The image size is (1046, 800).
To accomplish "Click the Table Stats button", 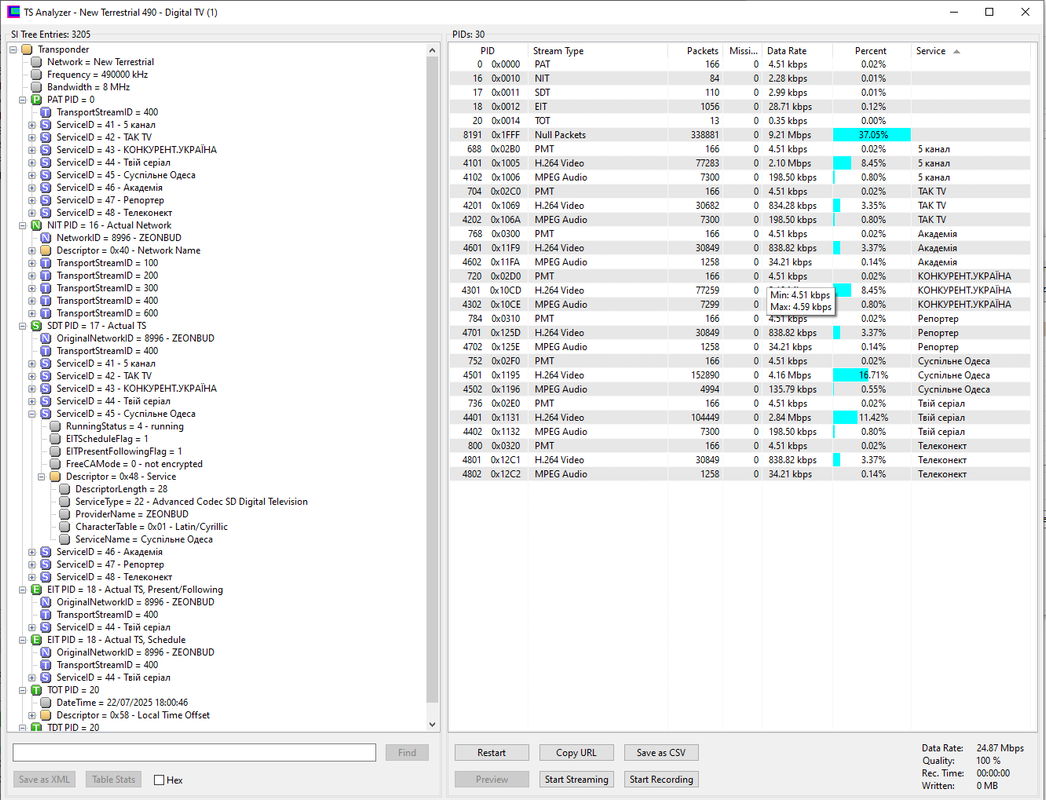I will coord(113,779).
